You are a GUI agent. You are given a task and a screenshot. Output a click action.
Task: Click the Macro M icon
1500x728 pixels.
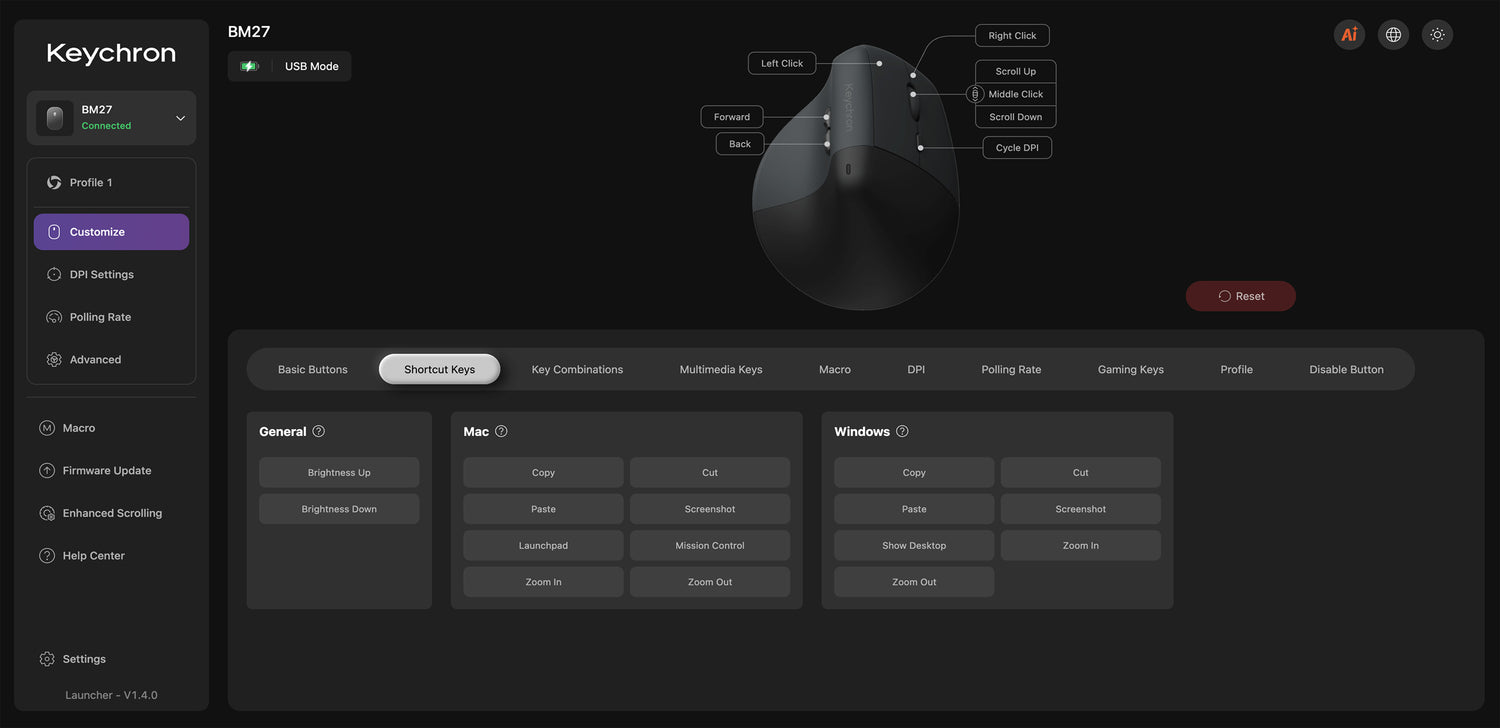(47, 428)
